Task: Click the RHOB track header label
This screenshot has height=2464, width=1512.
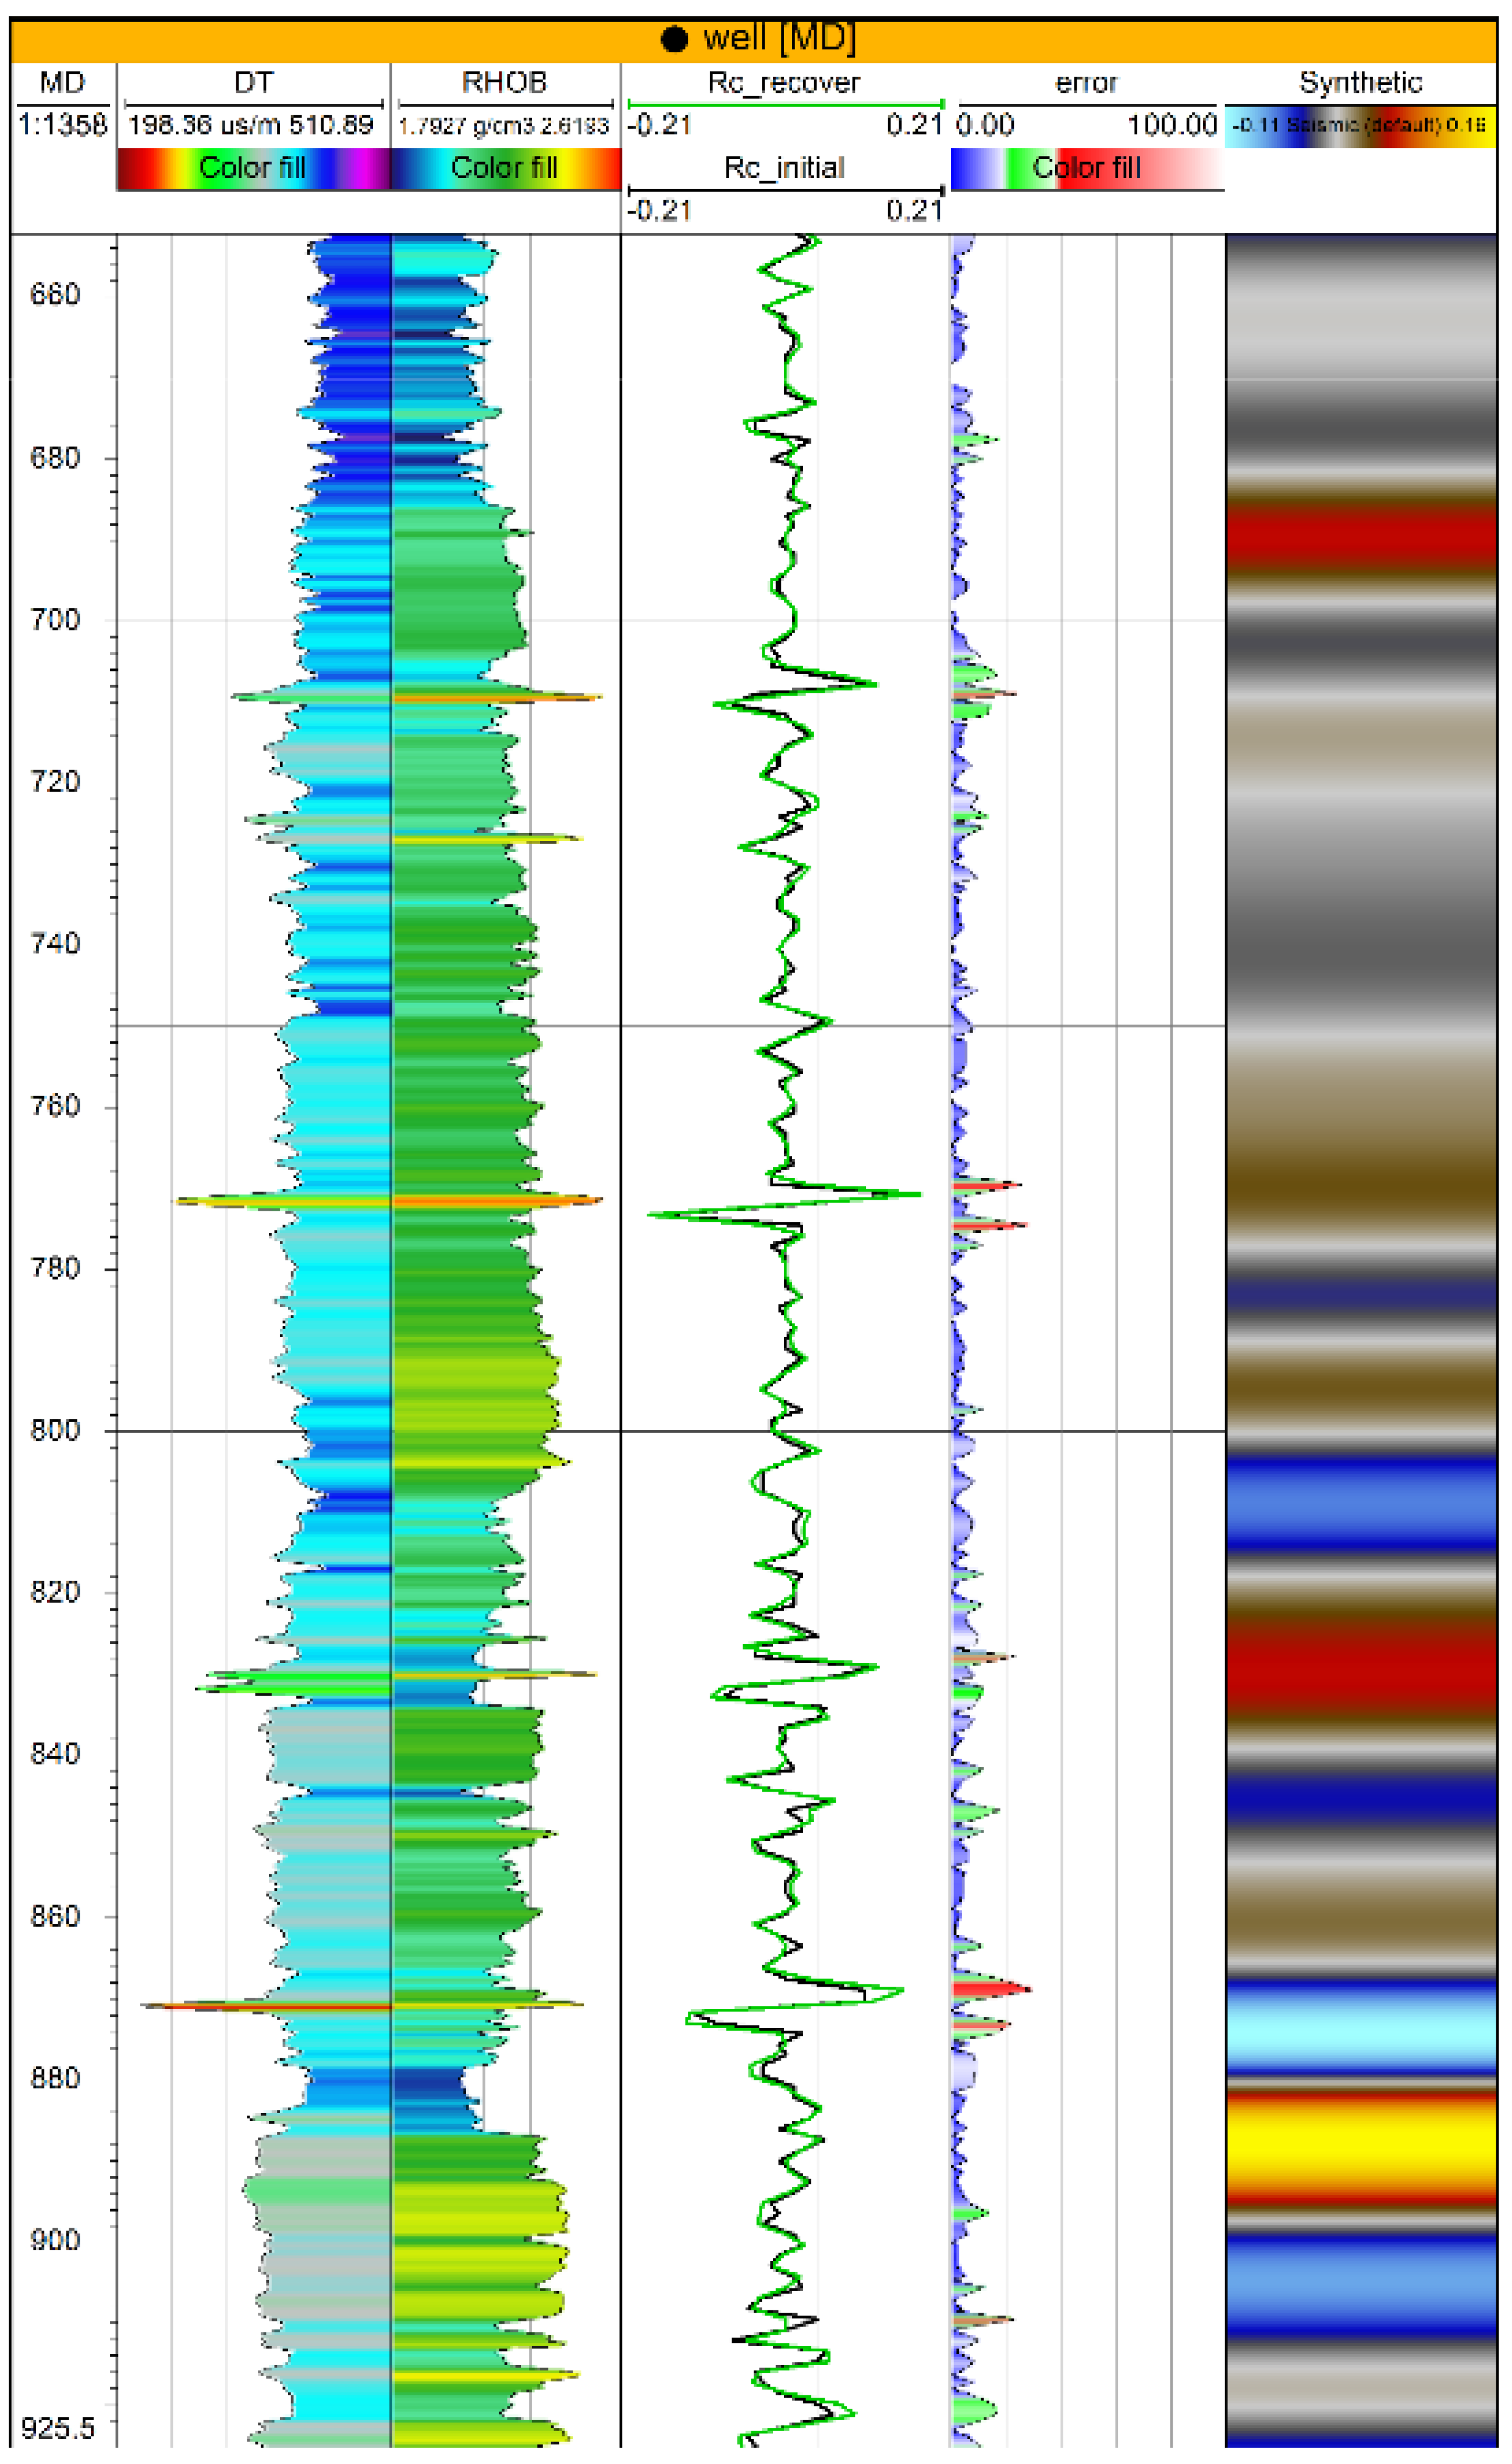Action: click(x=504, y=83)
